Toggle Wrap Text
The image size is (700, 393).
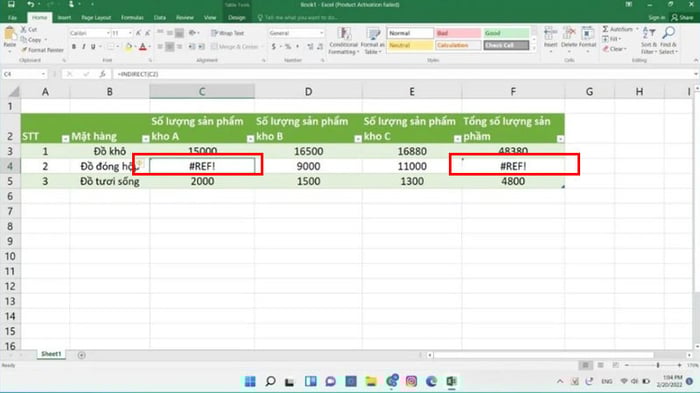coord(228,33)
